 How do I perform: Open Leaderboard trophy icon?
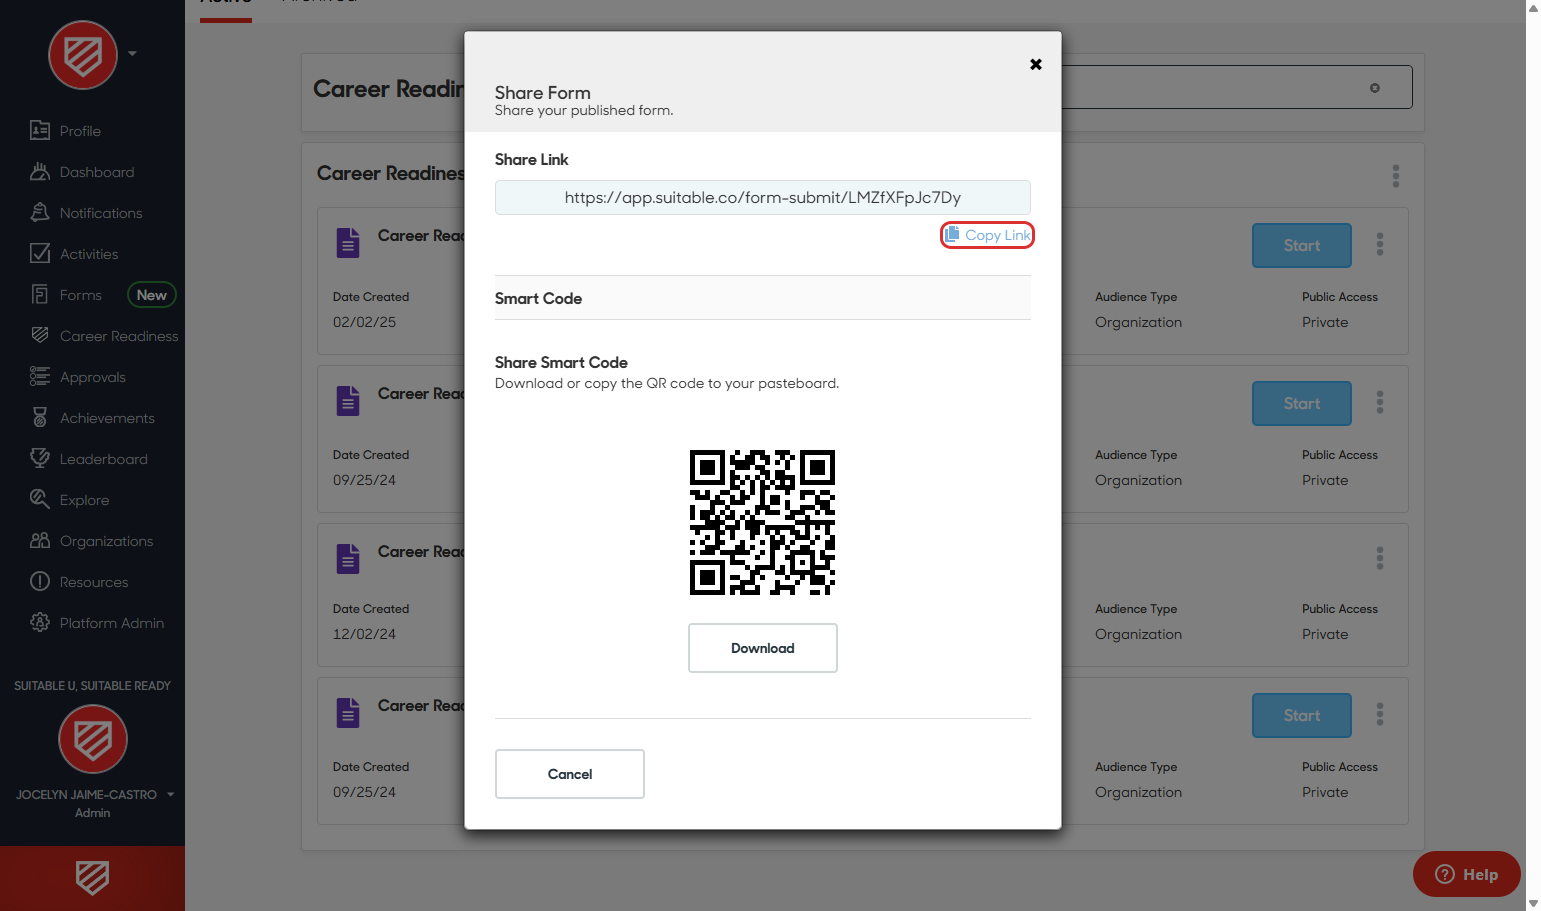click(x=40, y=459)
